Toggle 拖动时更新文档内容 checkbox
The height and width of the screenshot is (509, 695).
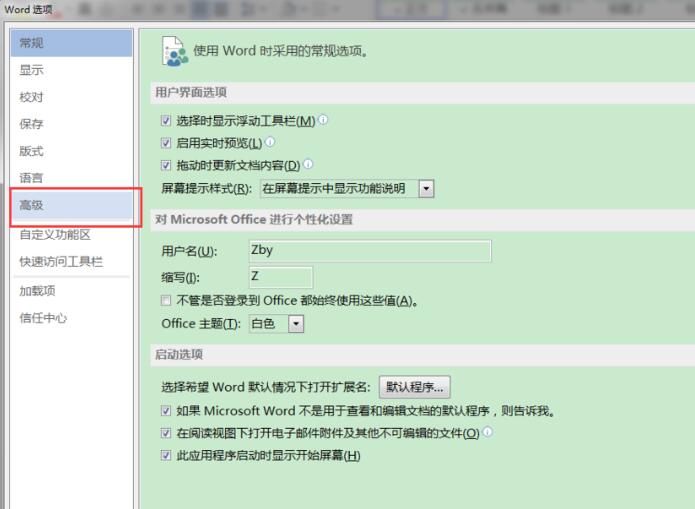166,165
